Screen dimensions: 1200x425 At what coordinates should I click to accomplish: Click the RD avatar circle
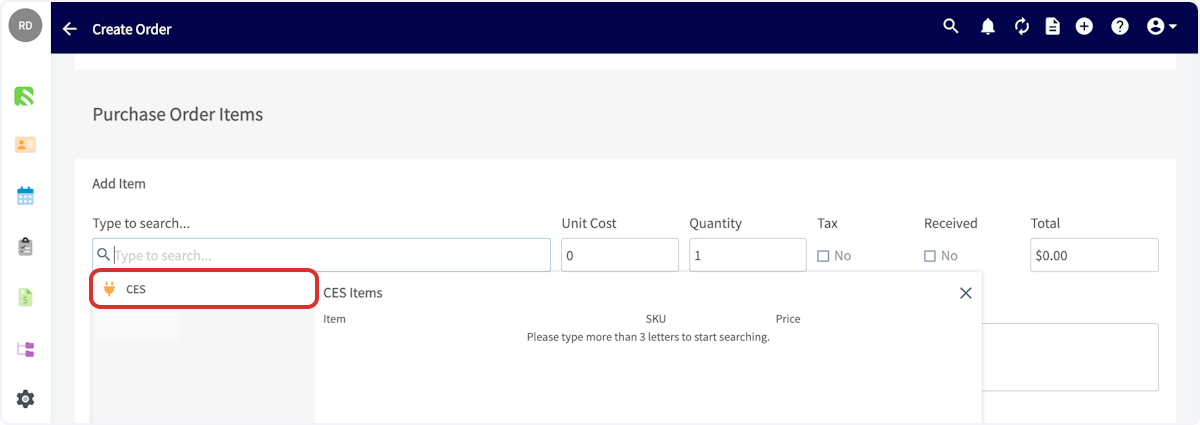[25, 26]
